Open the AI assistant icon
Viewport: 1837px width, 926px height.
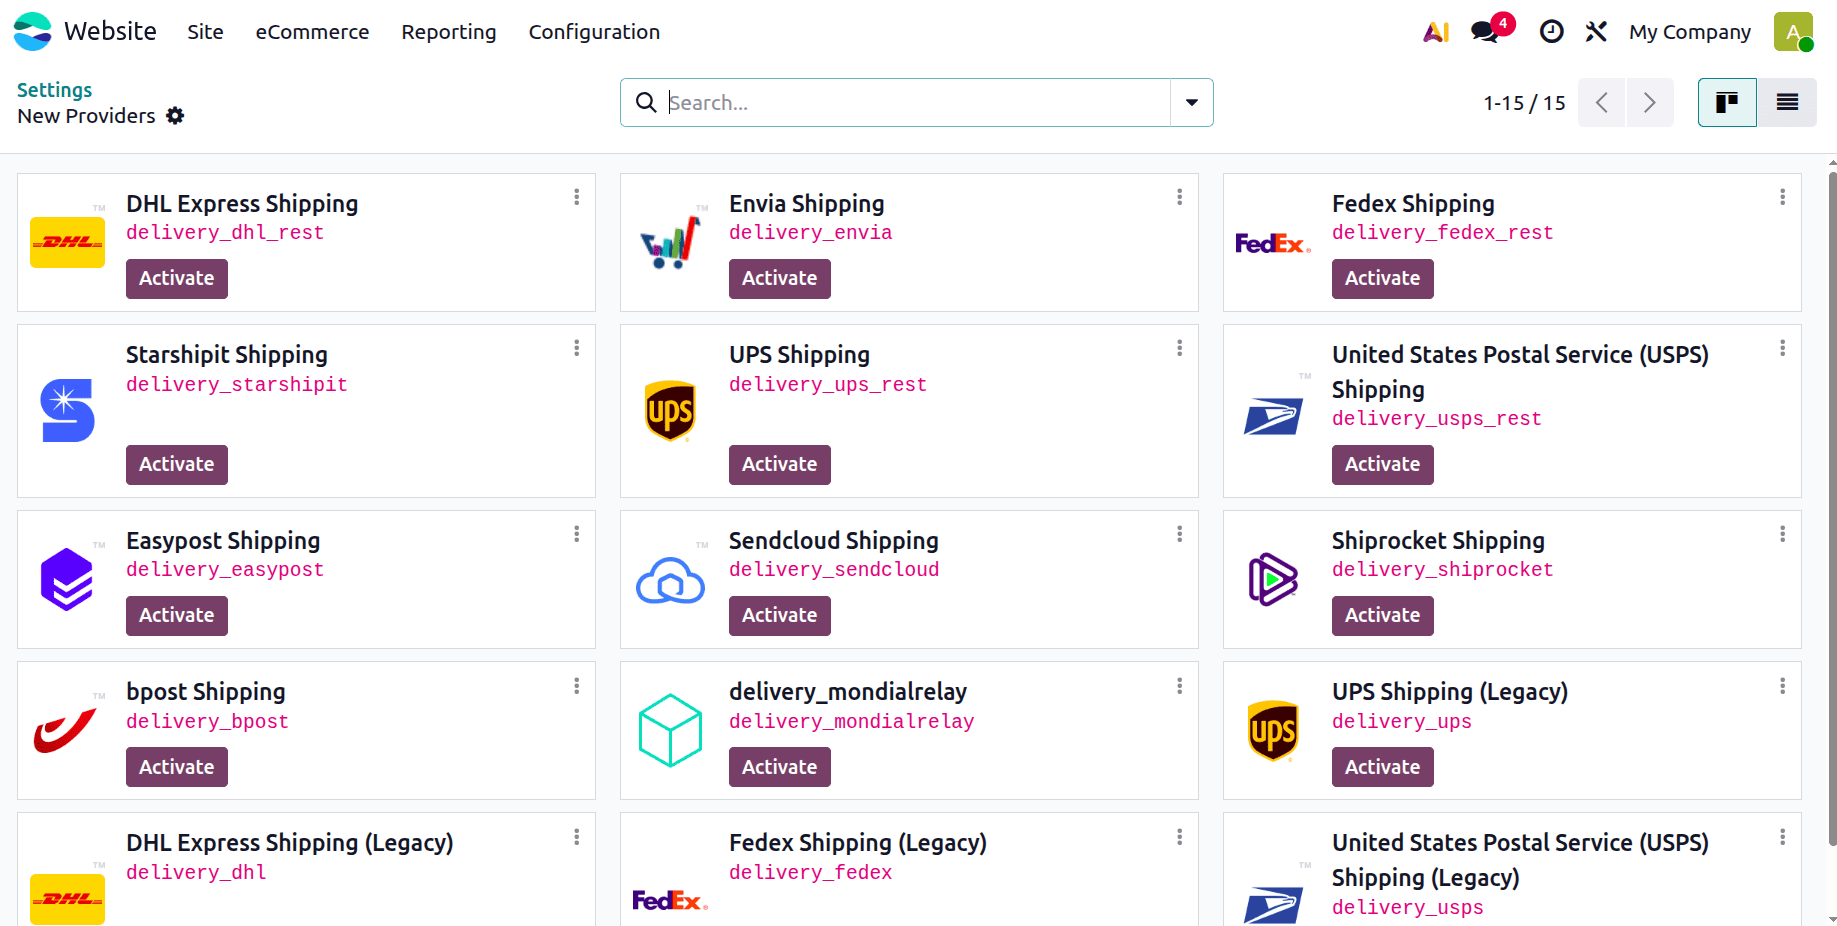1436,32
